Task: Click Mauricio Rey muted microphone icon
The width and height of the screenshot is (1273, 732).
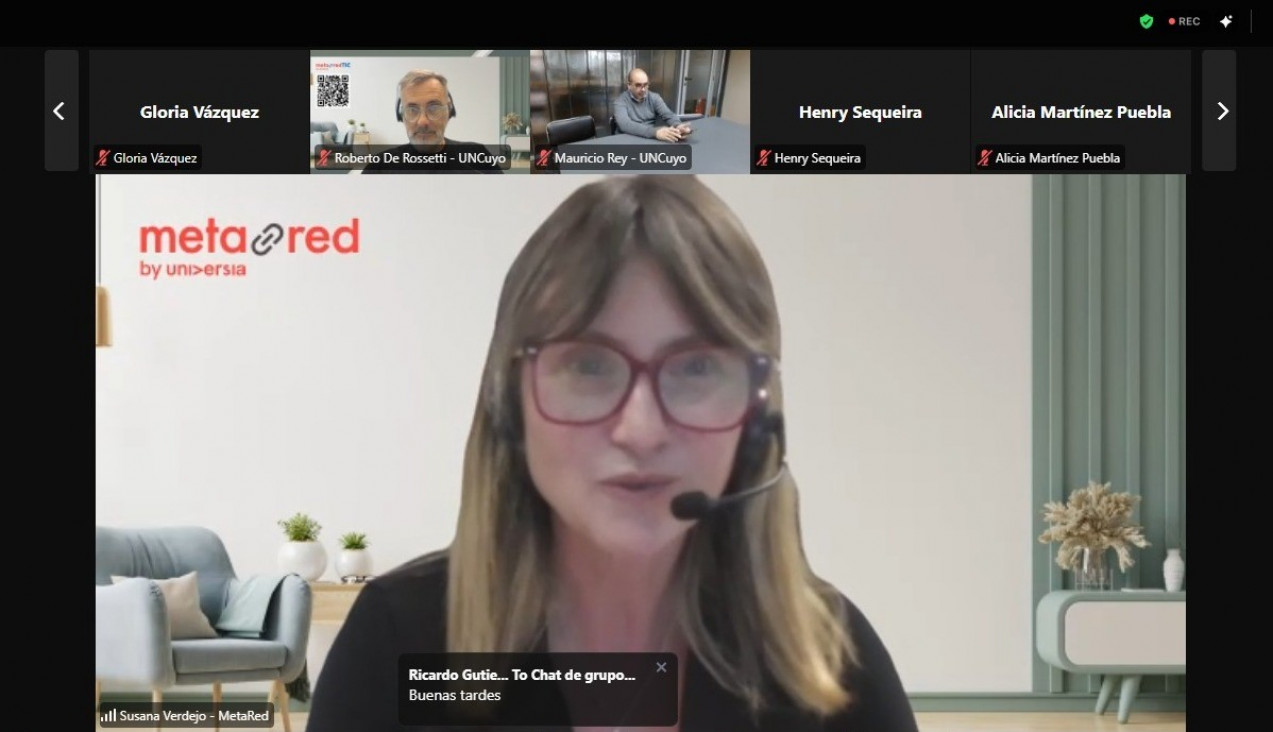Action: [x=543, y=158]
